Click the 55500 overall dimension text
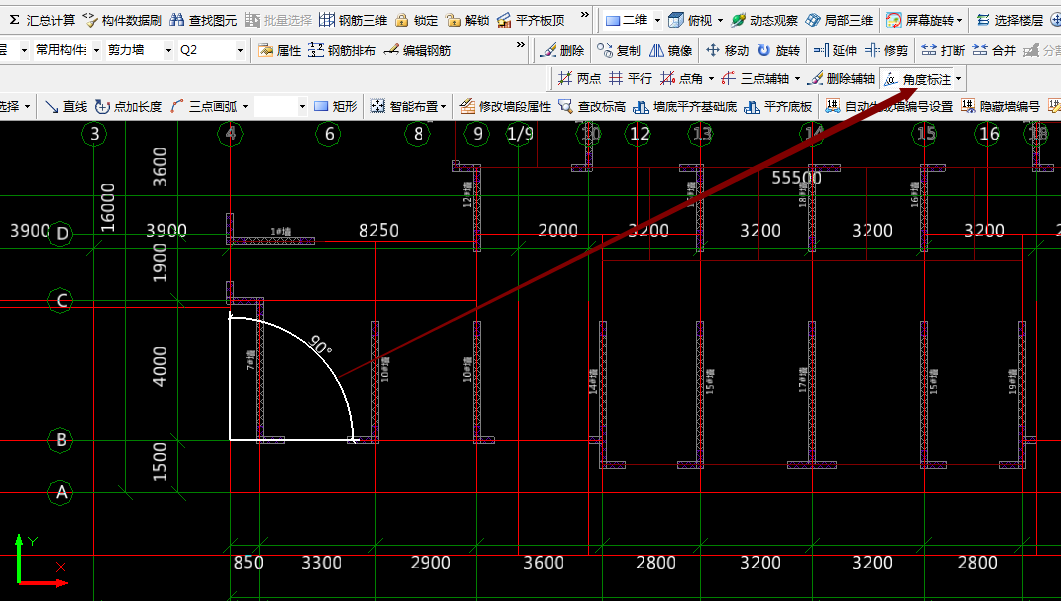 (796, 178)
